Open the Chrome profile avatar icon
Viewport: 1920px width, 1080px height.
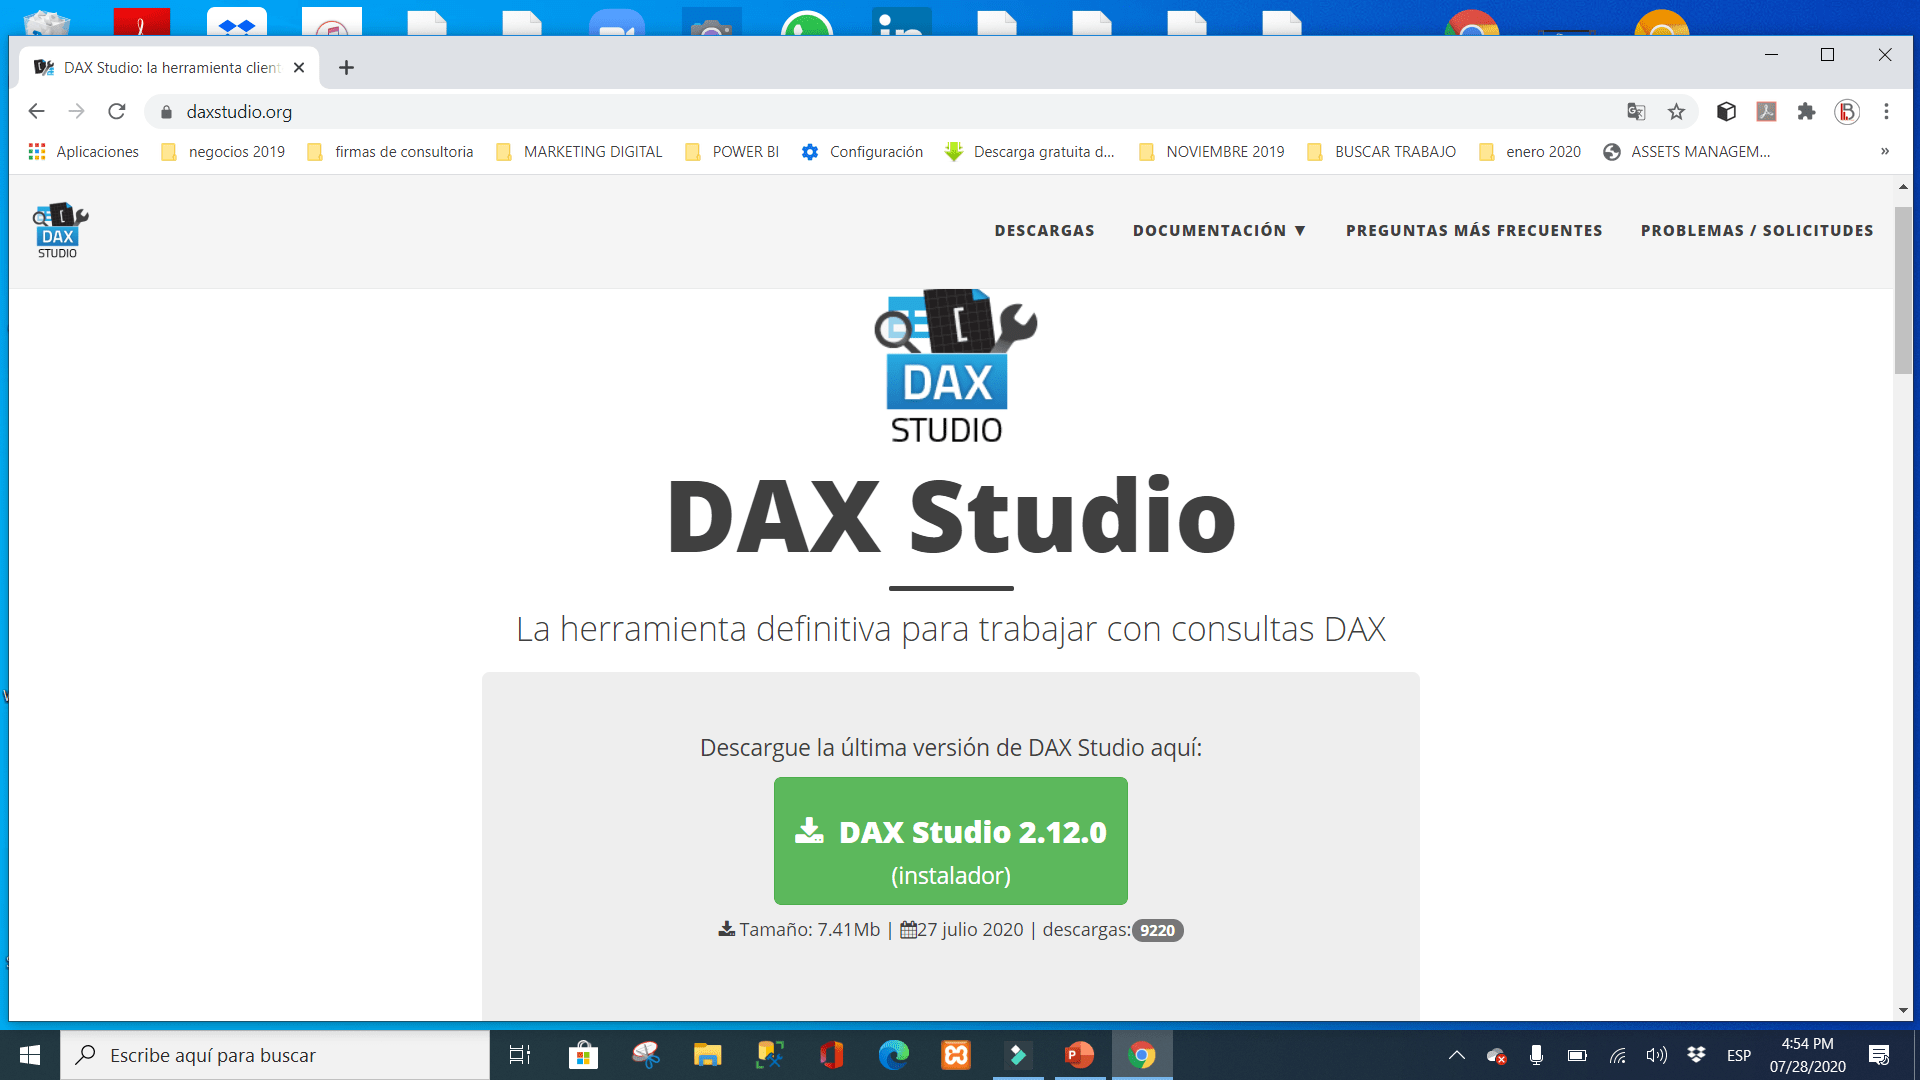(x=1845, y=111)
